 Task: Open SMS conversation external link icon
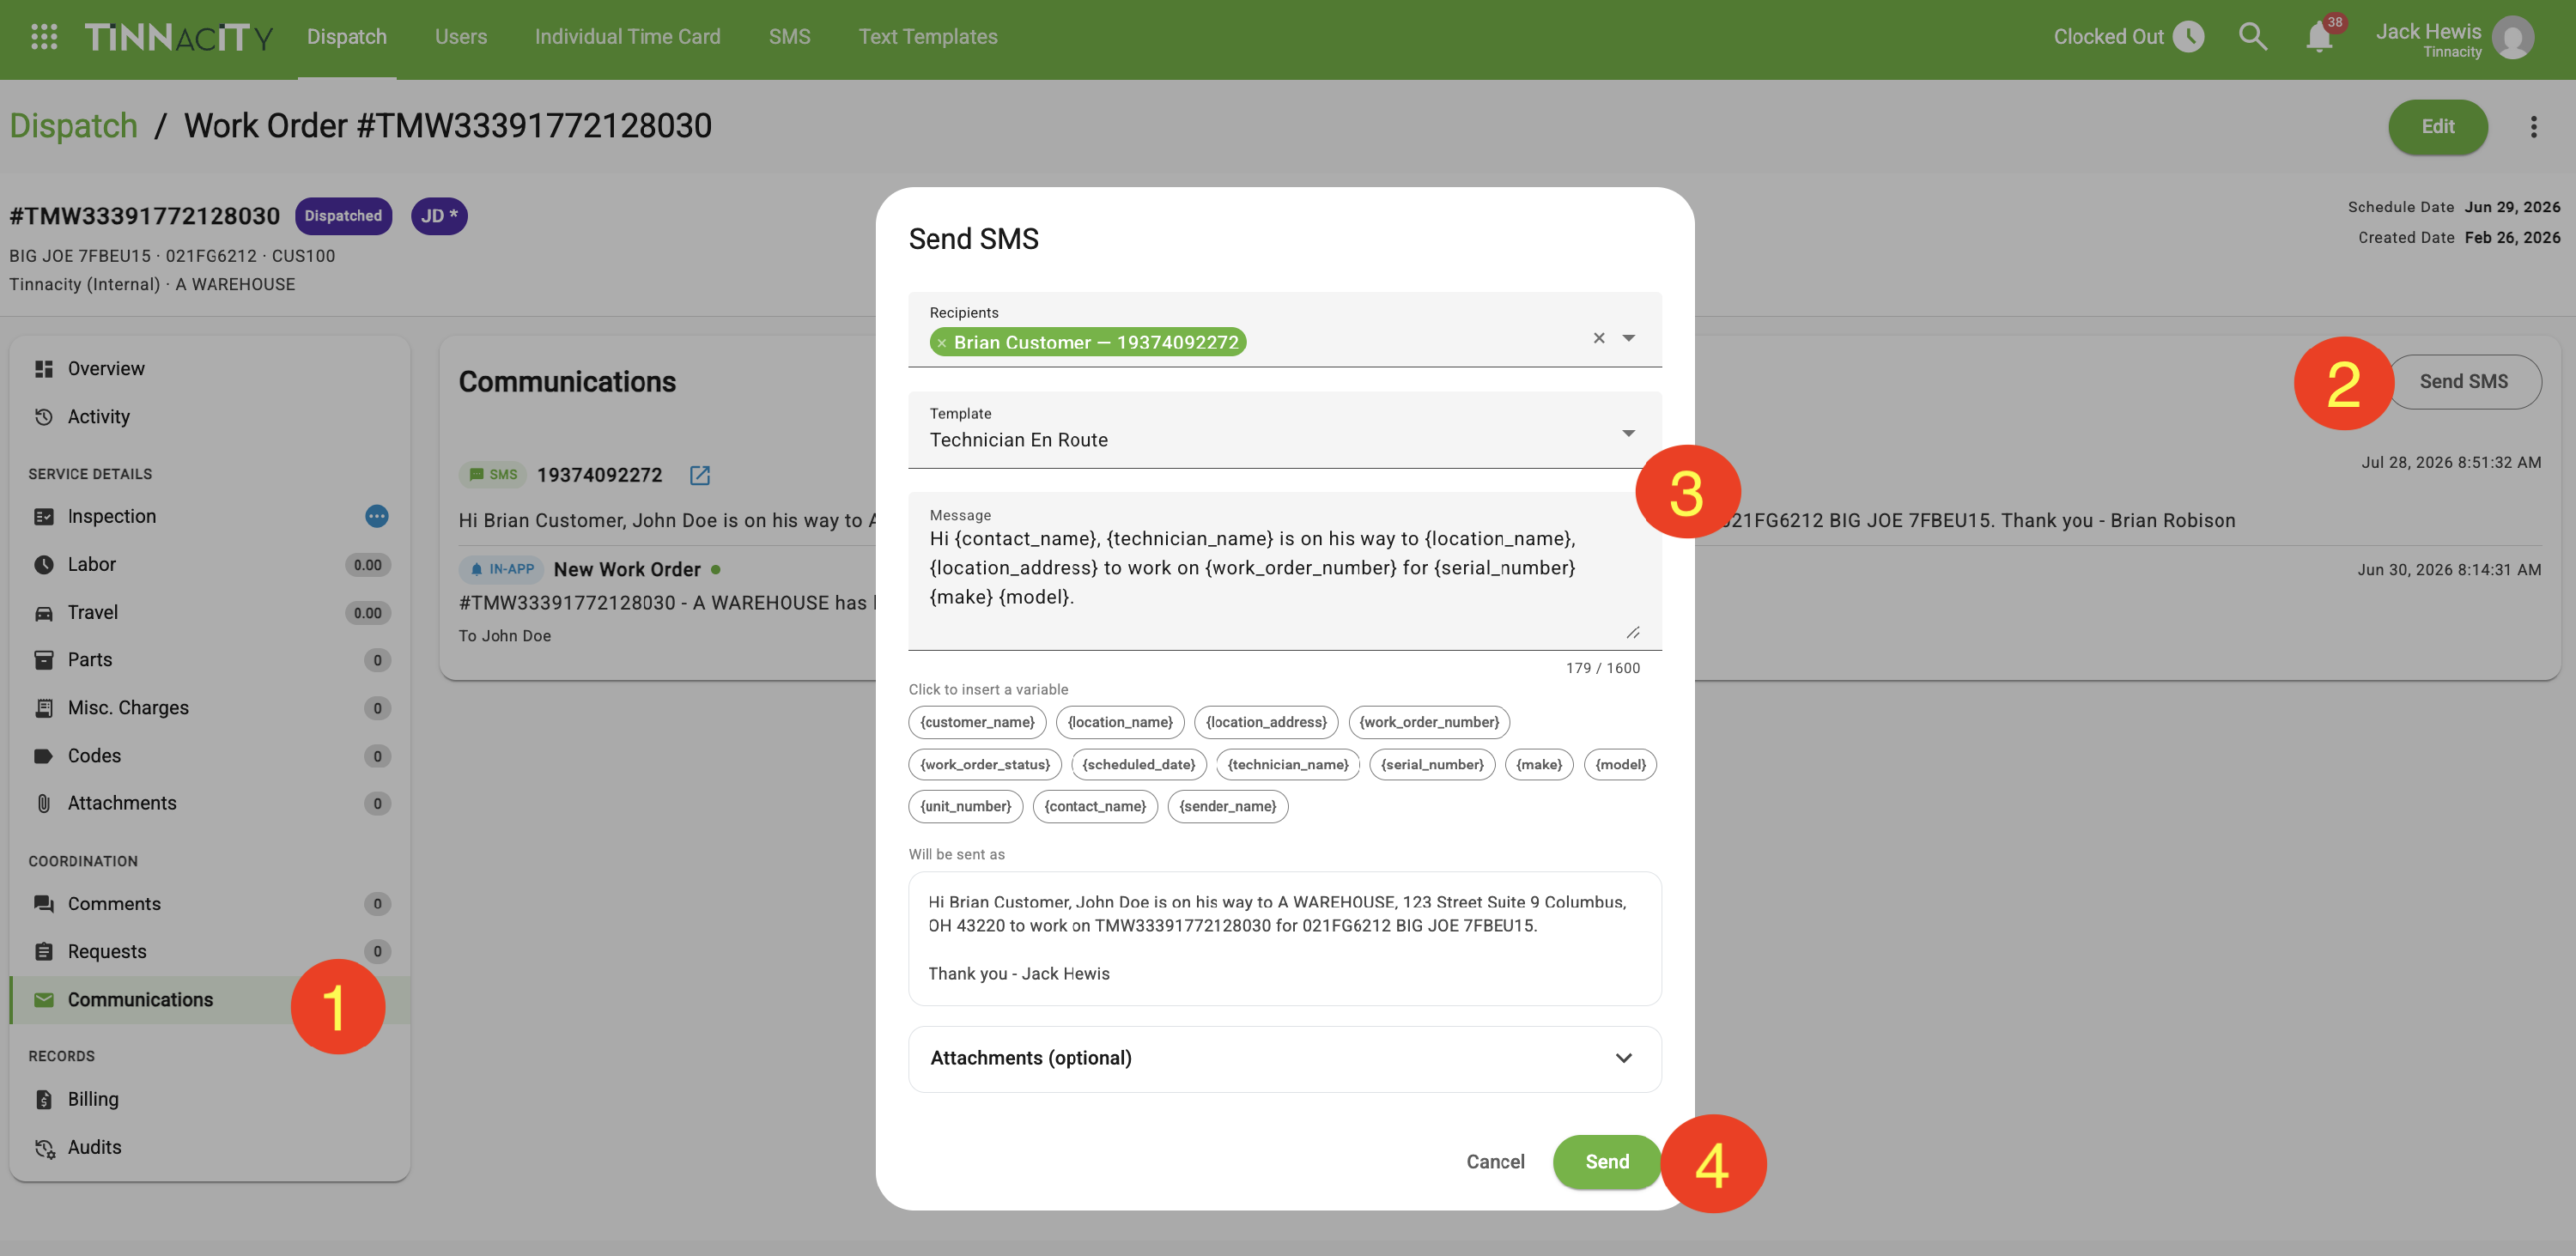point(700,475)
